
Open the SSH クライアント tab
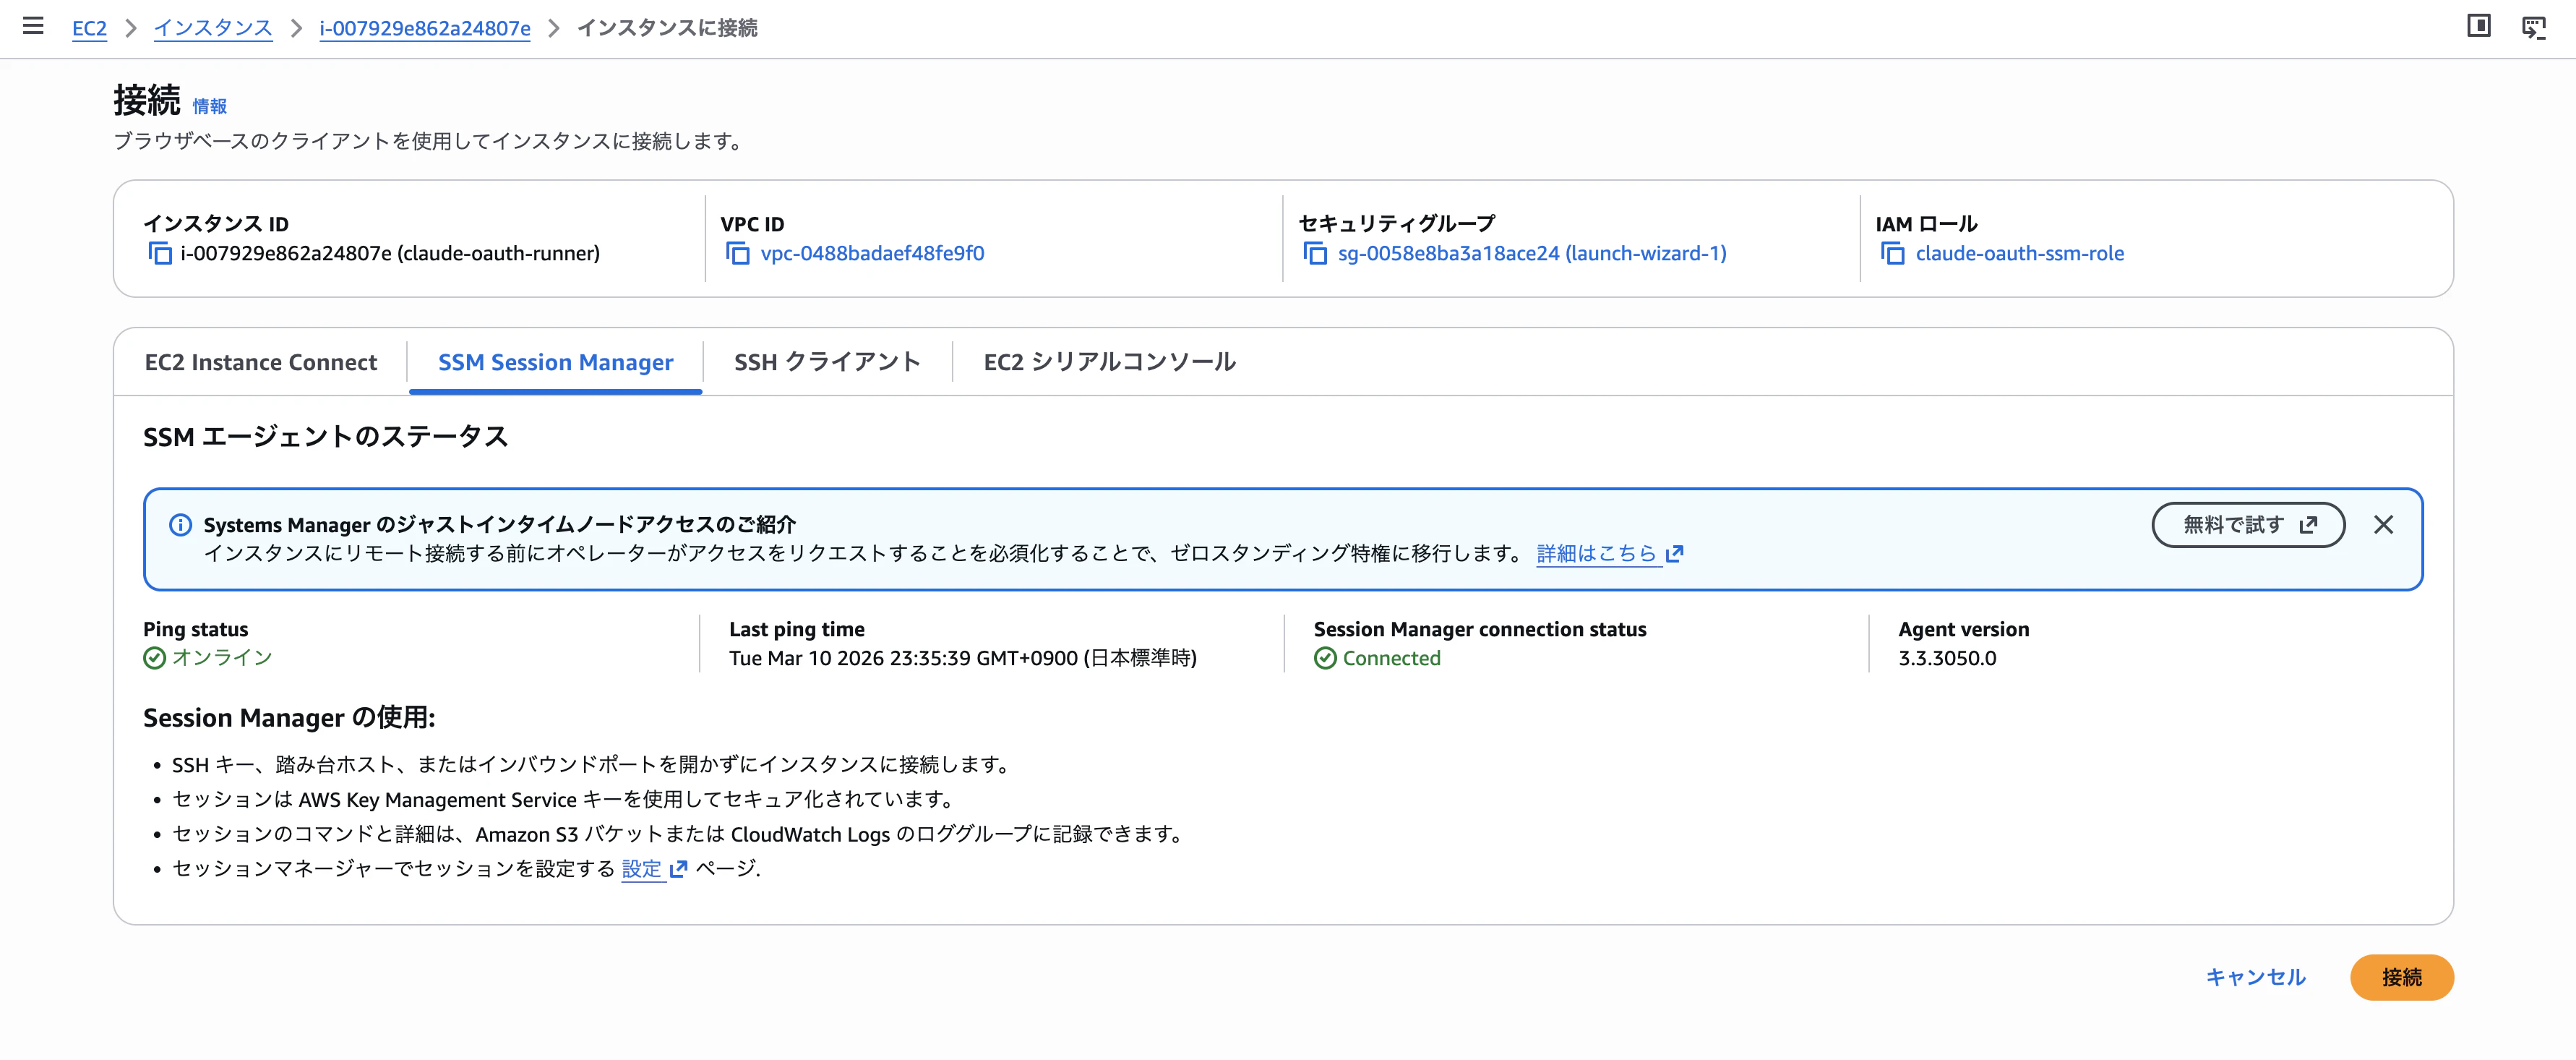coord(827,362)
